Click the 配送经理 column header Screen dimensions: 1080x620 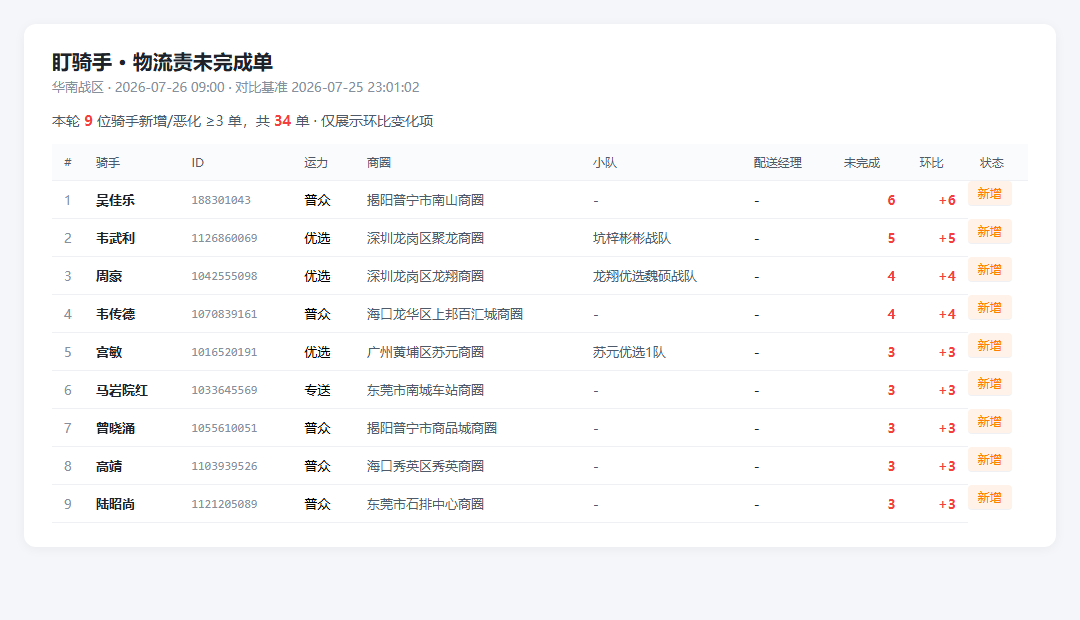(x=778, y=163)
